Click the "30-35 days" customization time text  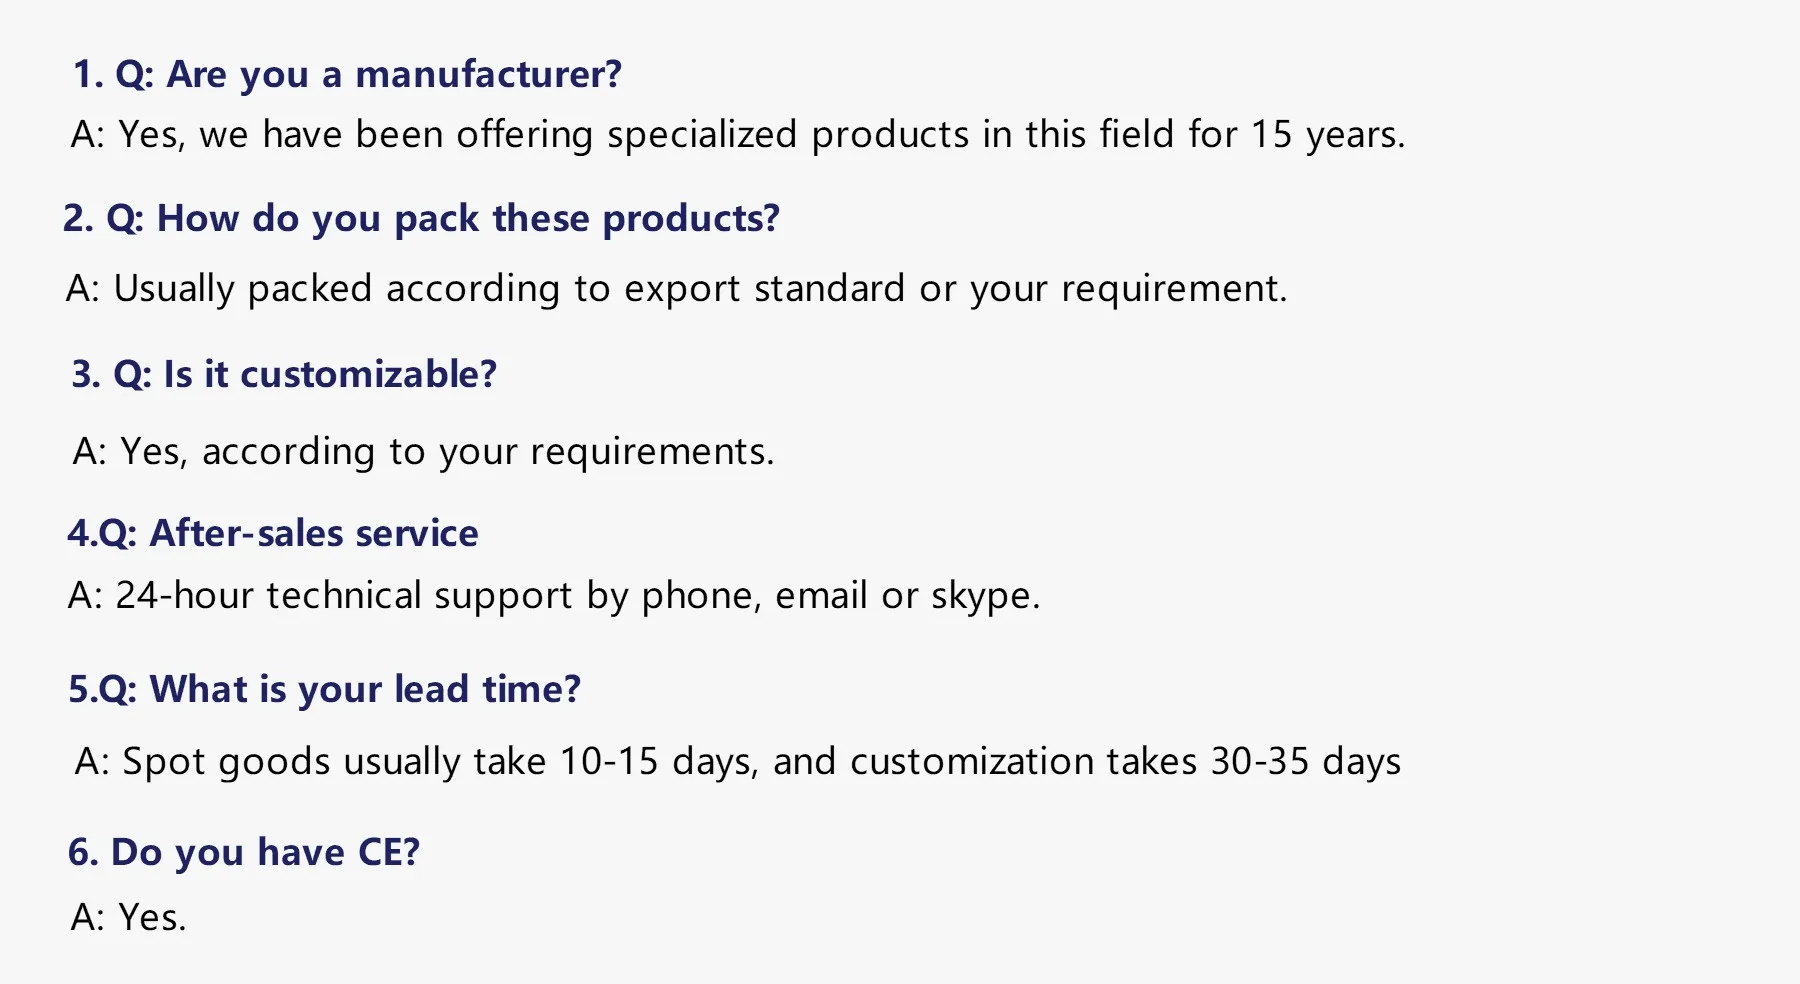pos(1305,762)
